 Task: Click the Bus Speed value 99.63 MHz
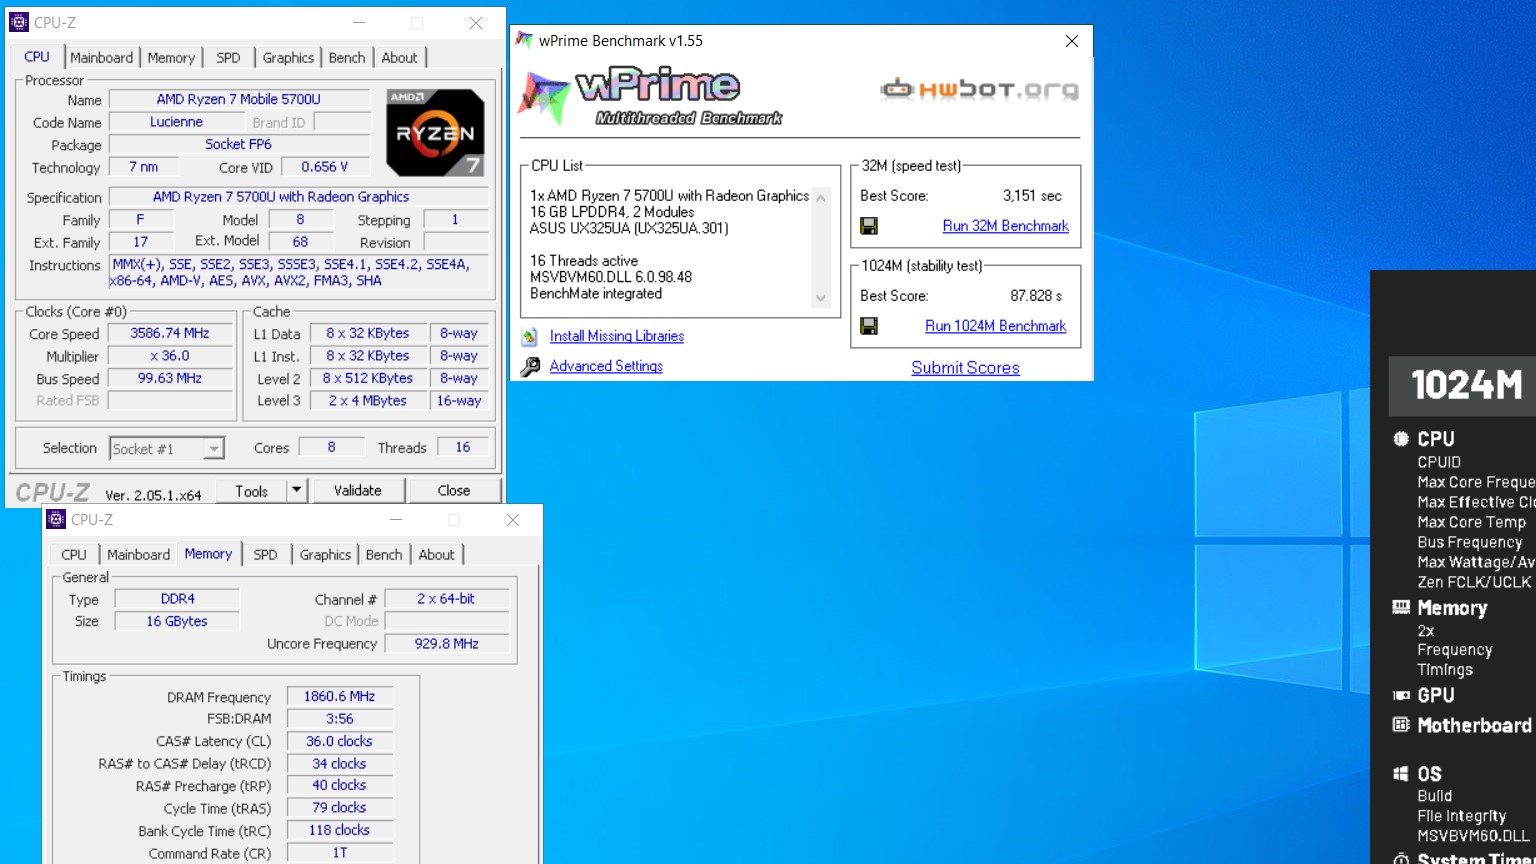(x=170, y=378)
